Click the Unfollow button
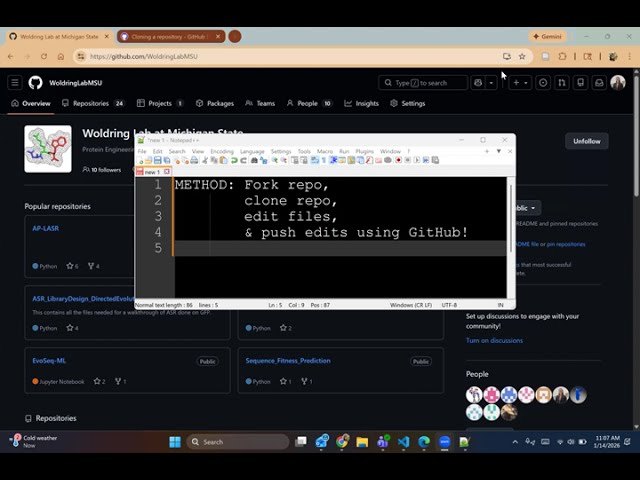Image resolution: width=640 pixels, height=480 pixels. (587, 141)
